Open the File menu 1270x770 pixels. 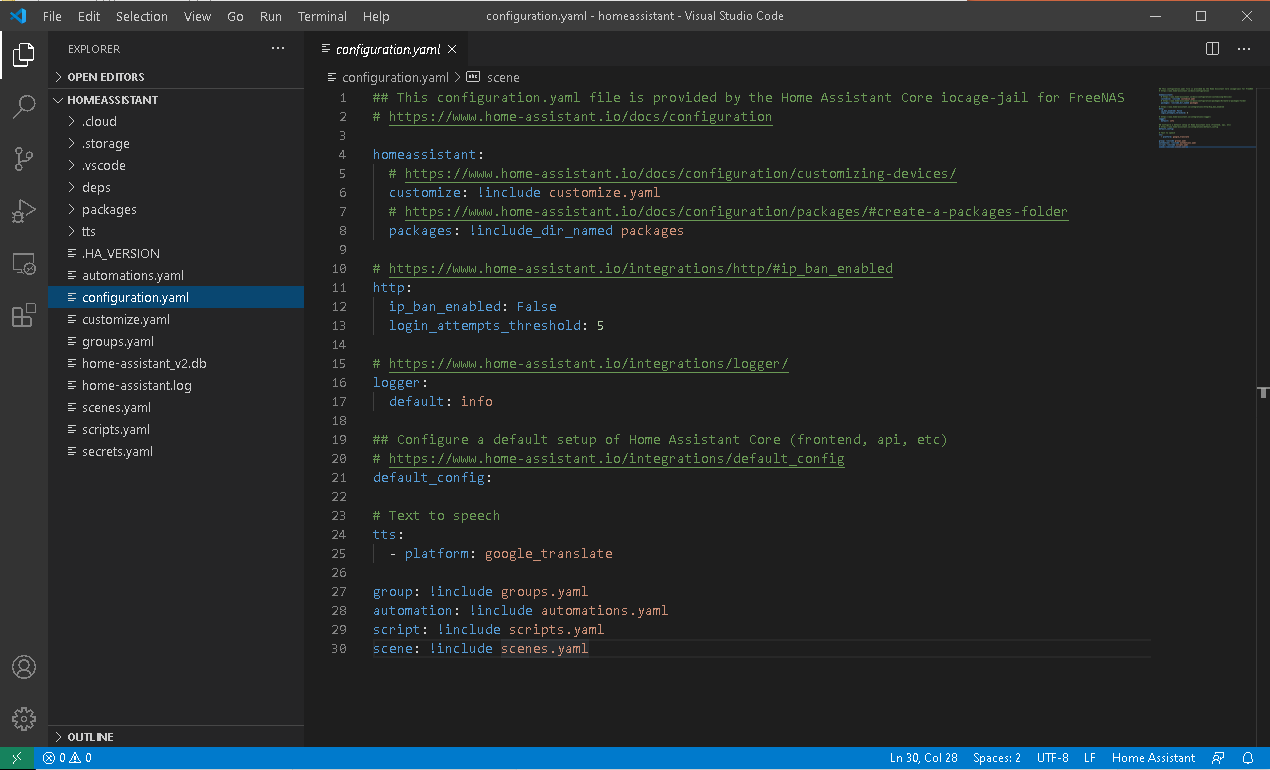pos(52,16)
